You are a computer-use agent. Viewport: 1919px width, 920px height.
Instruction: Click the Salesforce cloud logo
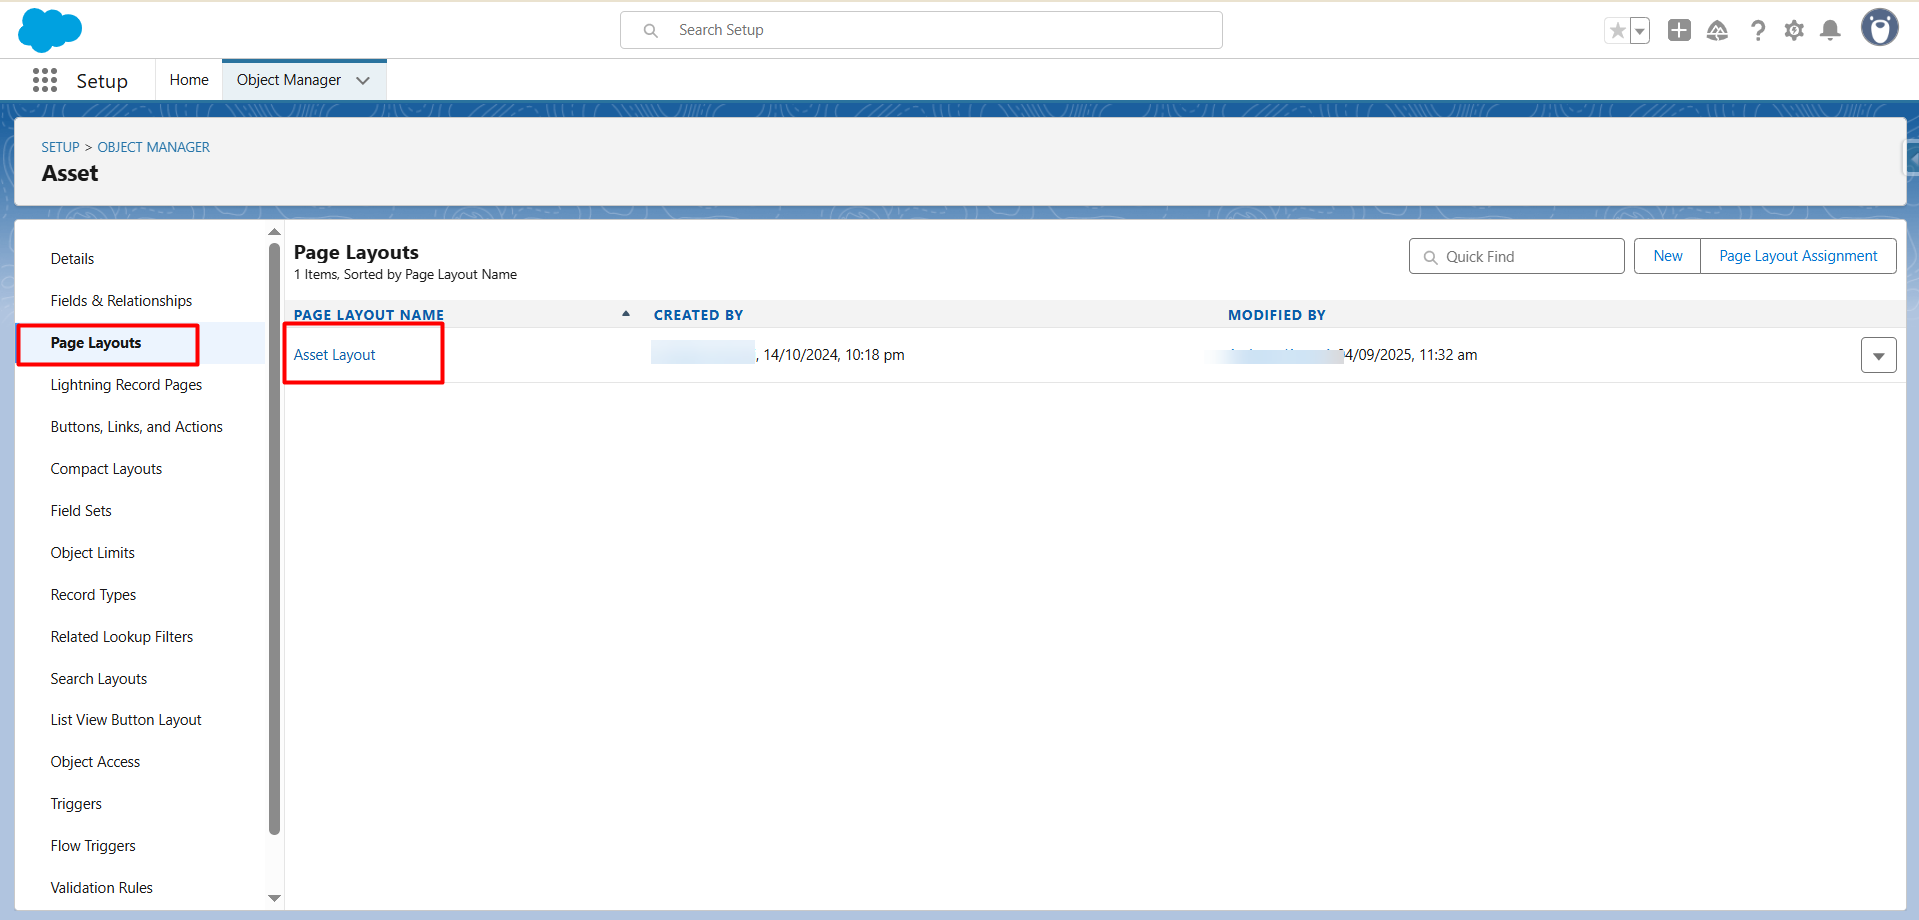[x=50, y=30]
